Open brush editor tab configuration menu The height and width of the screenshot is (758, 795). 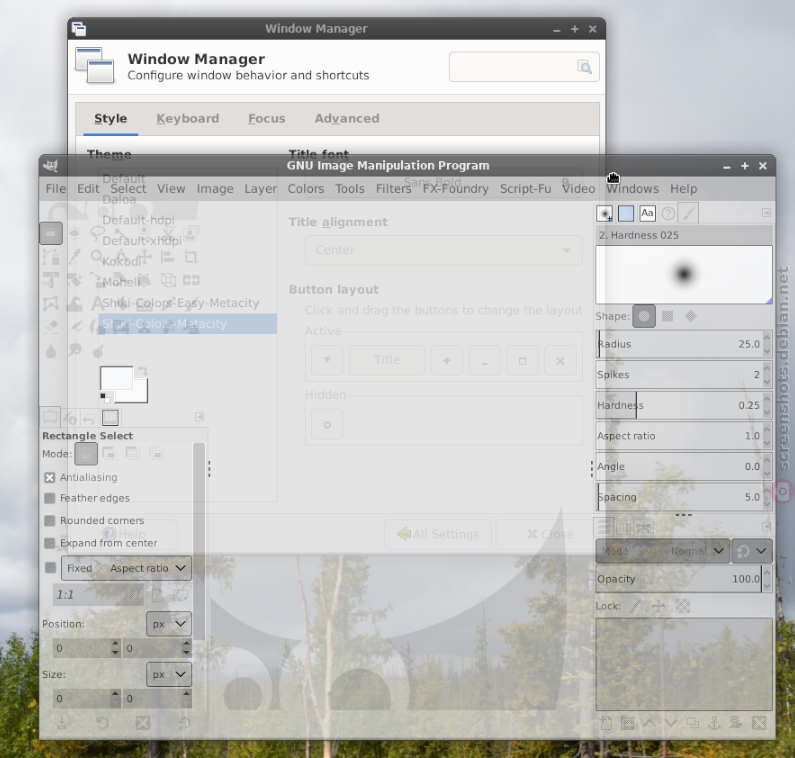[766, 212]
